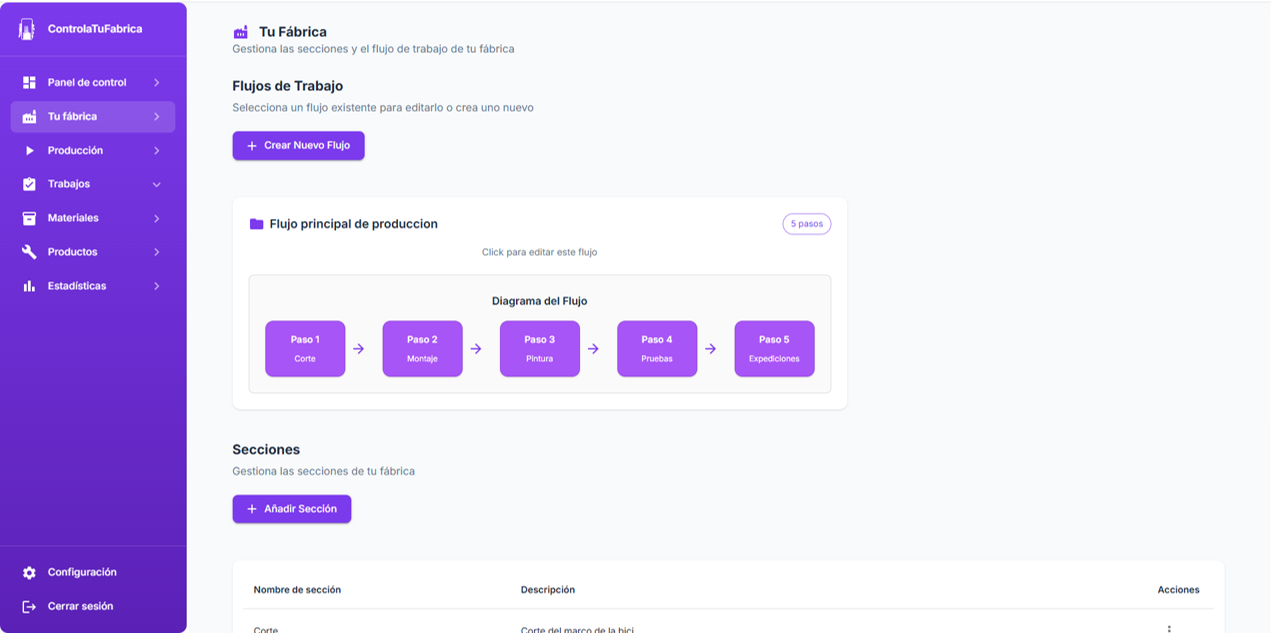1271x633 pixels.
Task: Click the folder icon beside Flujo principal
Action: 256,223
